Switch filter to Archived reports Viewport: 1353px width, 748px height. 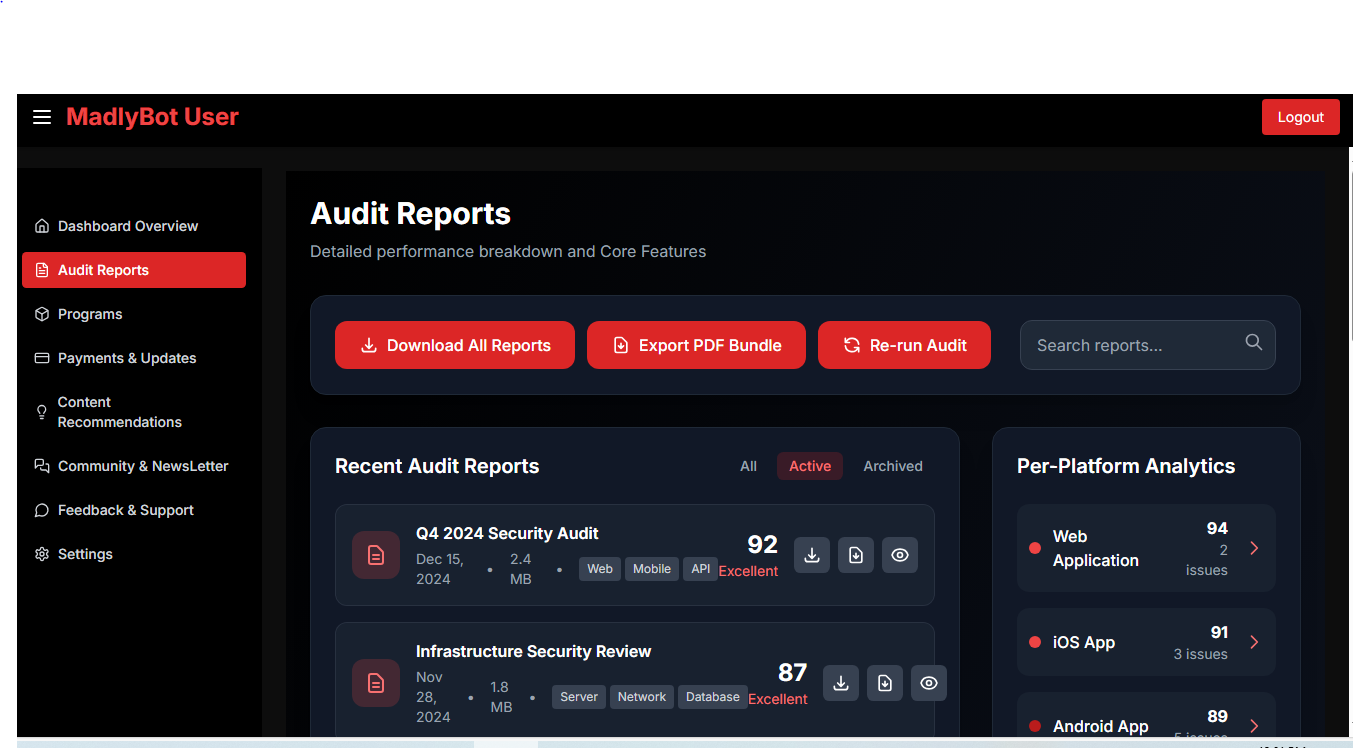point(892,466)
